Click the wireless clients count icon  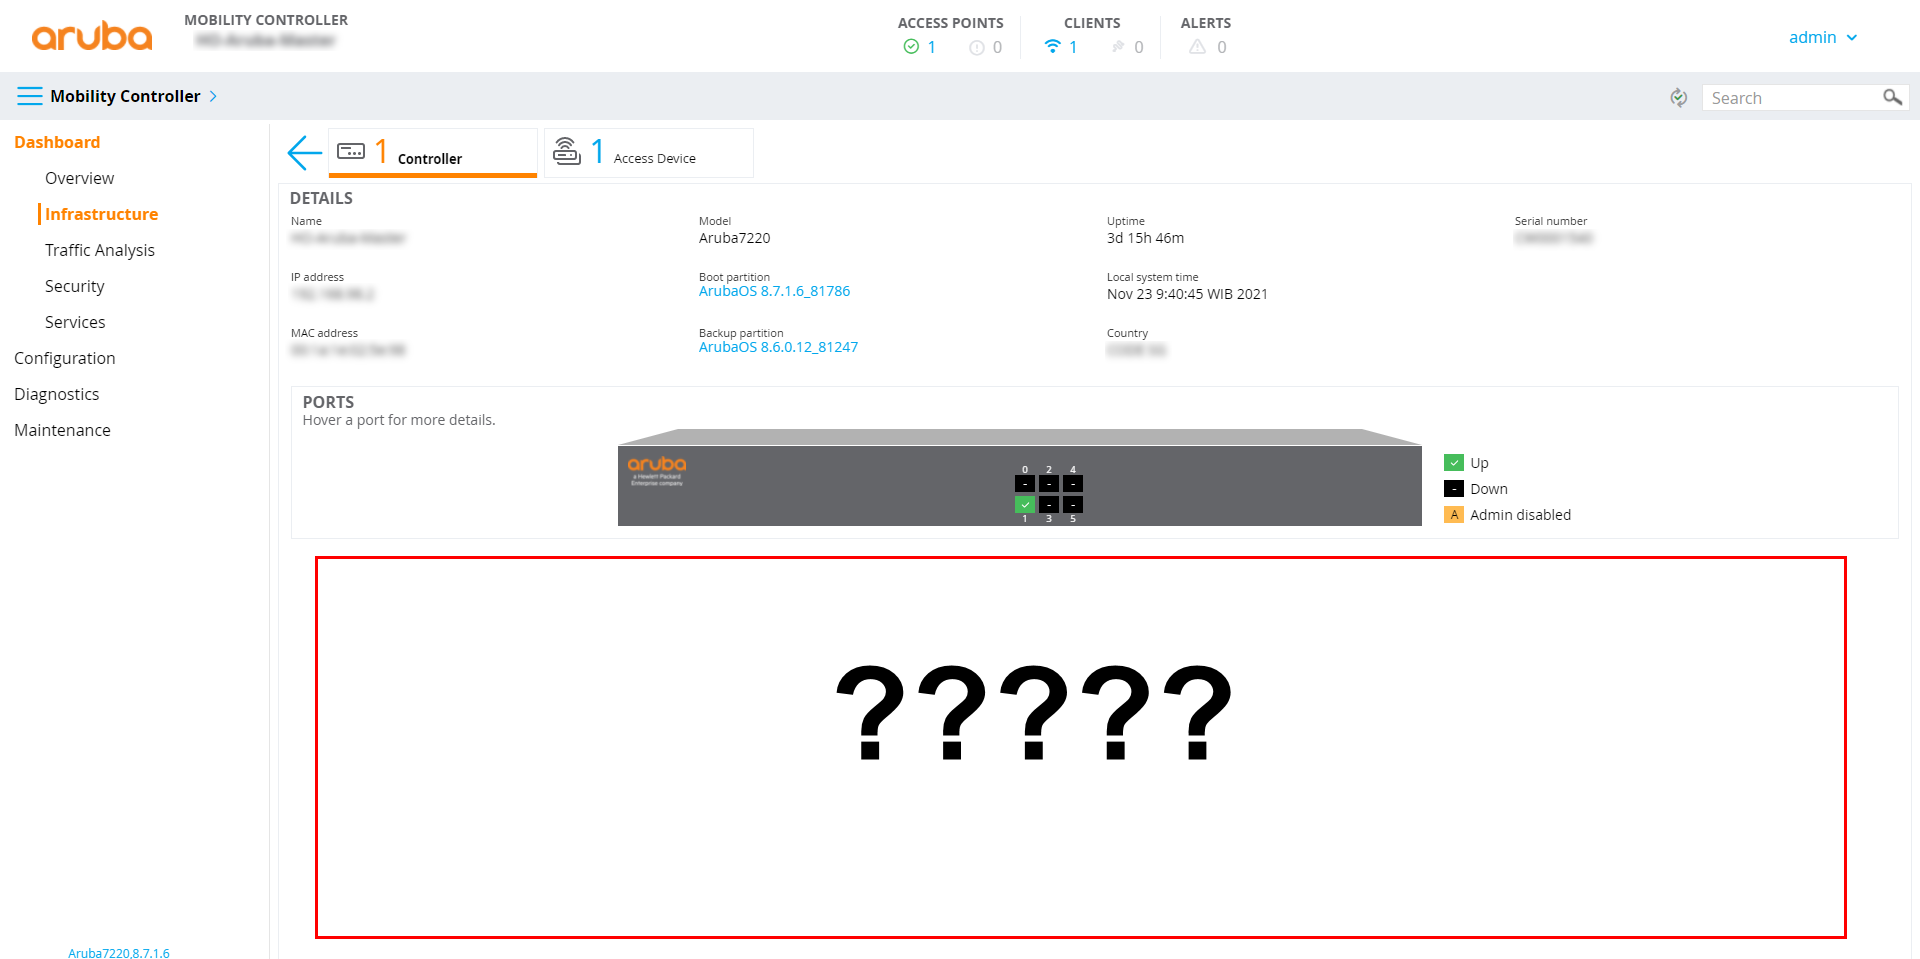pyautogui.click(x=1052, y=46)
